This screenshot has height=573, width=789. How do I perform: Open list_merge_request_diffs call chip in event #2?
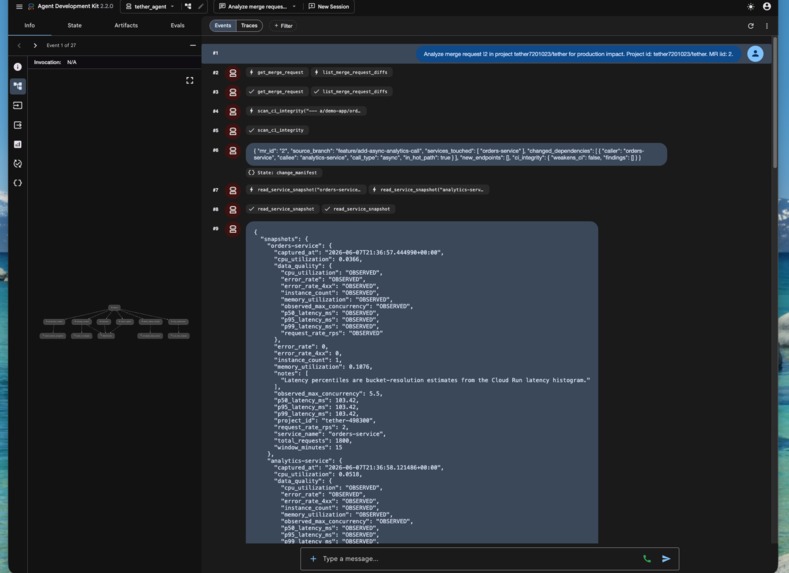point(351,72)
